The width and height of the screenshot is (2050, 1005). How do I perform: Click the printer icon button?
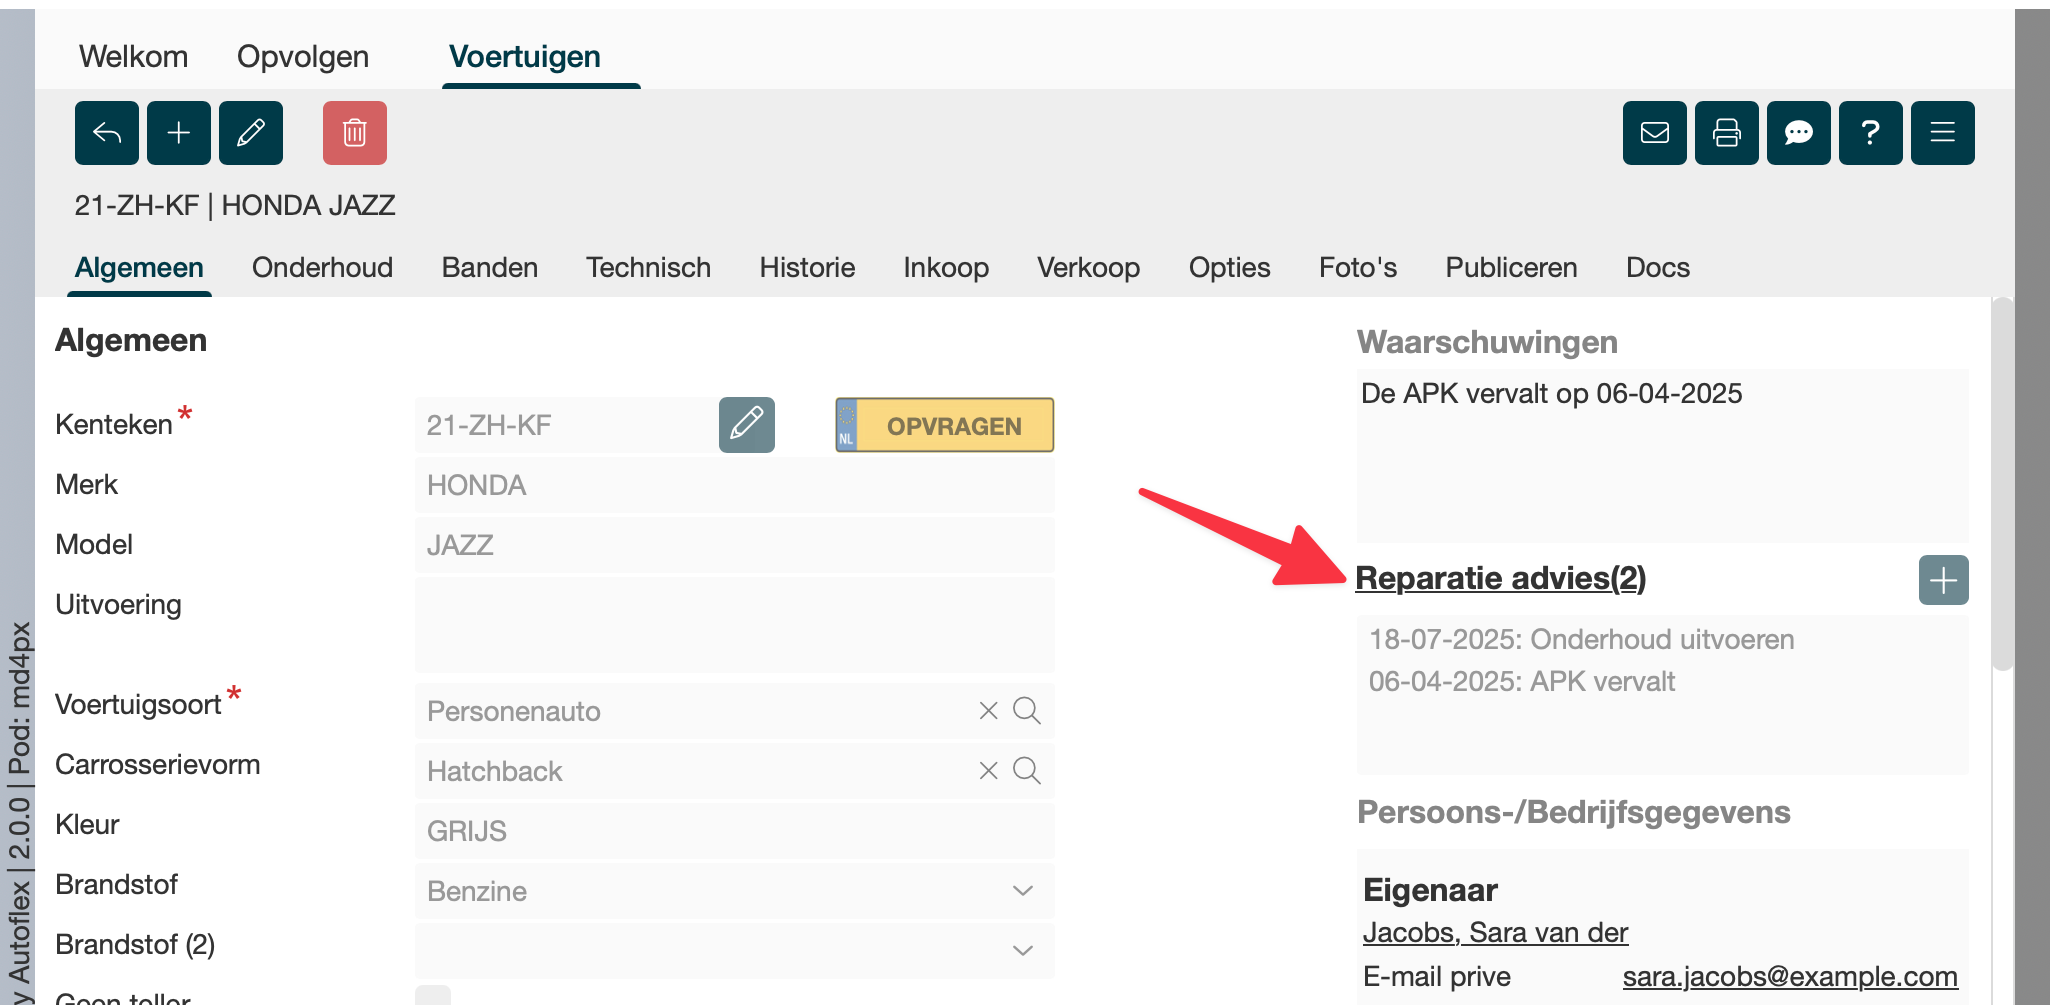(x=1727, y=133)
